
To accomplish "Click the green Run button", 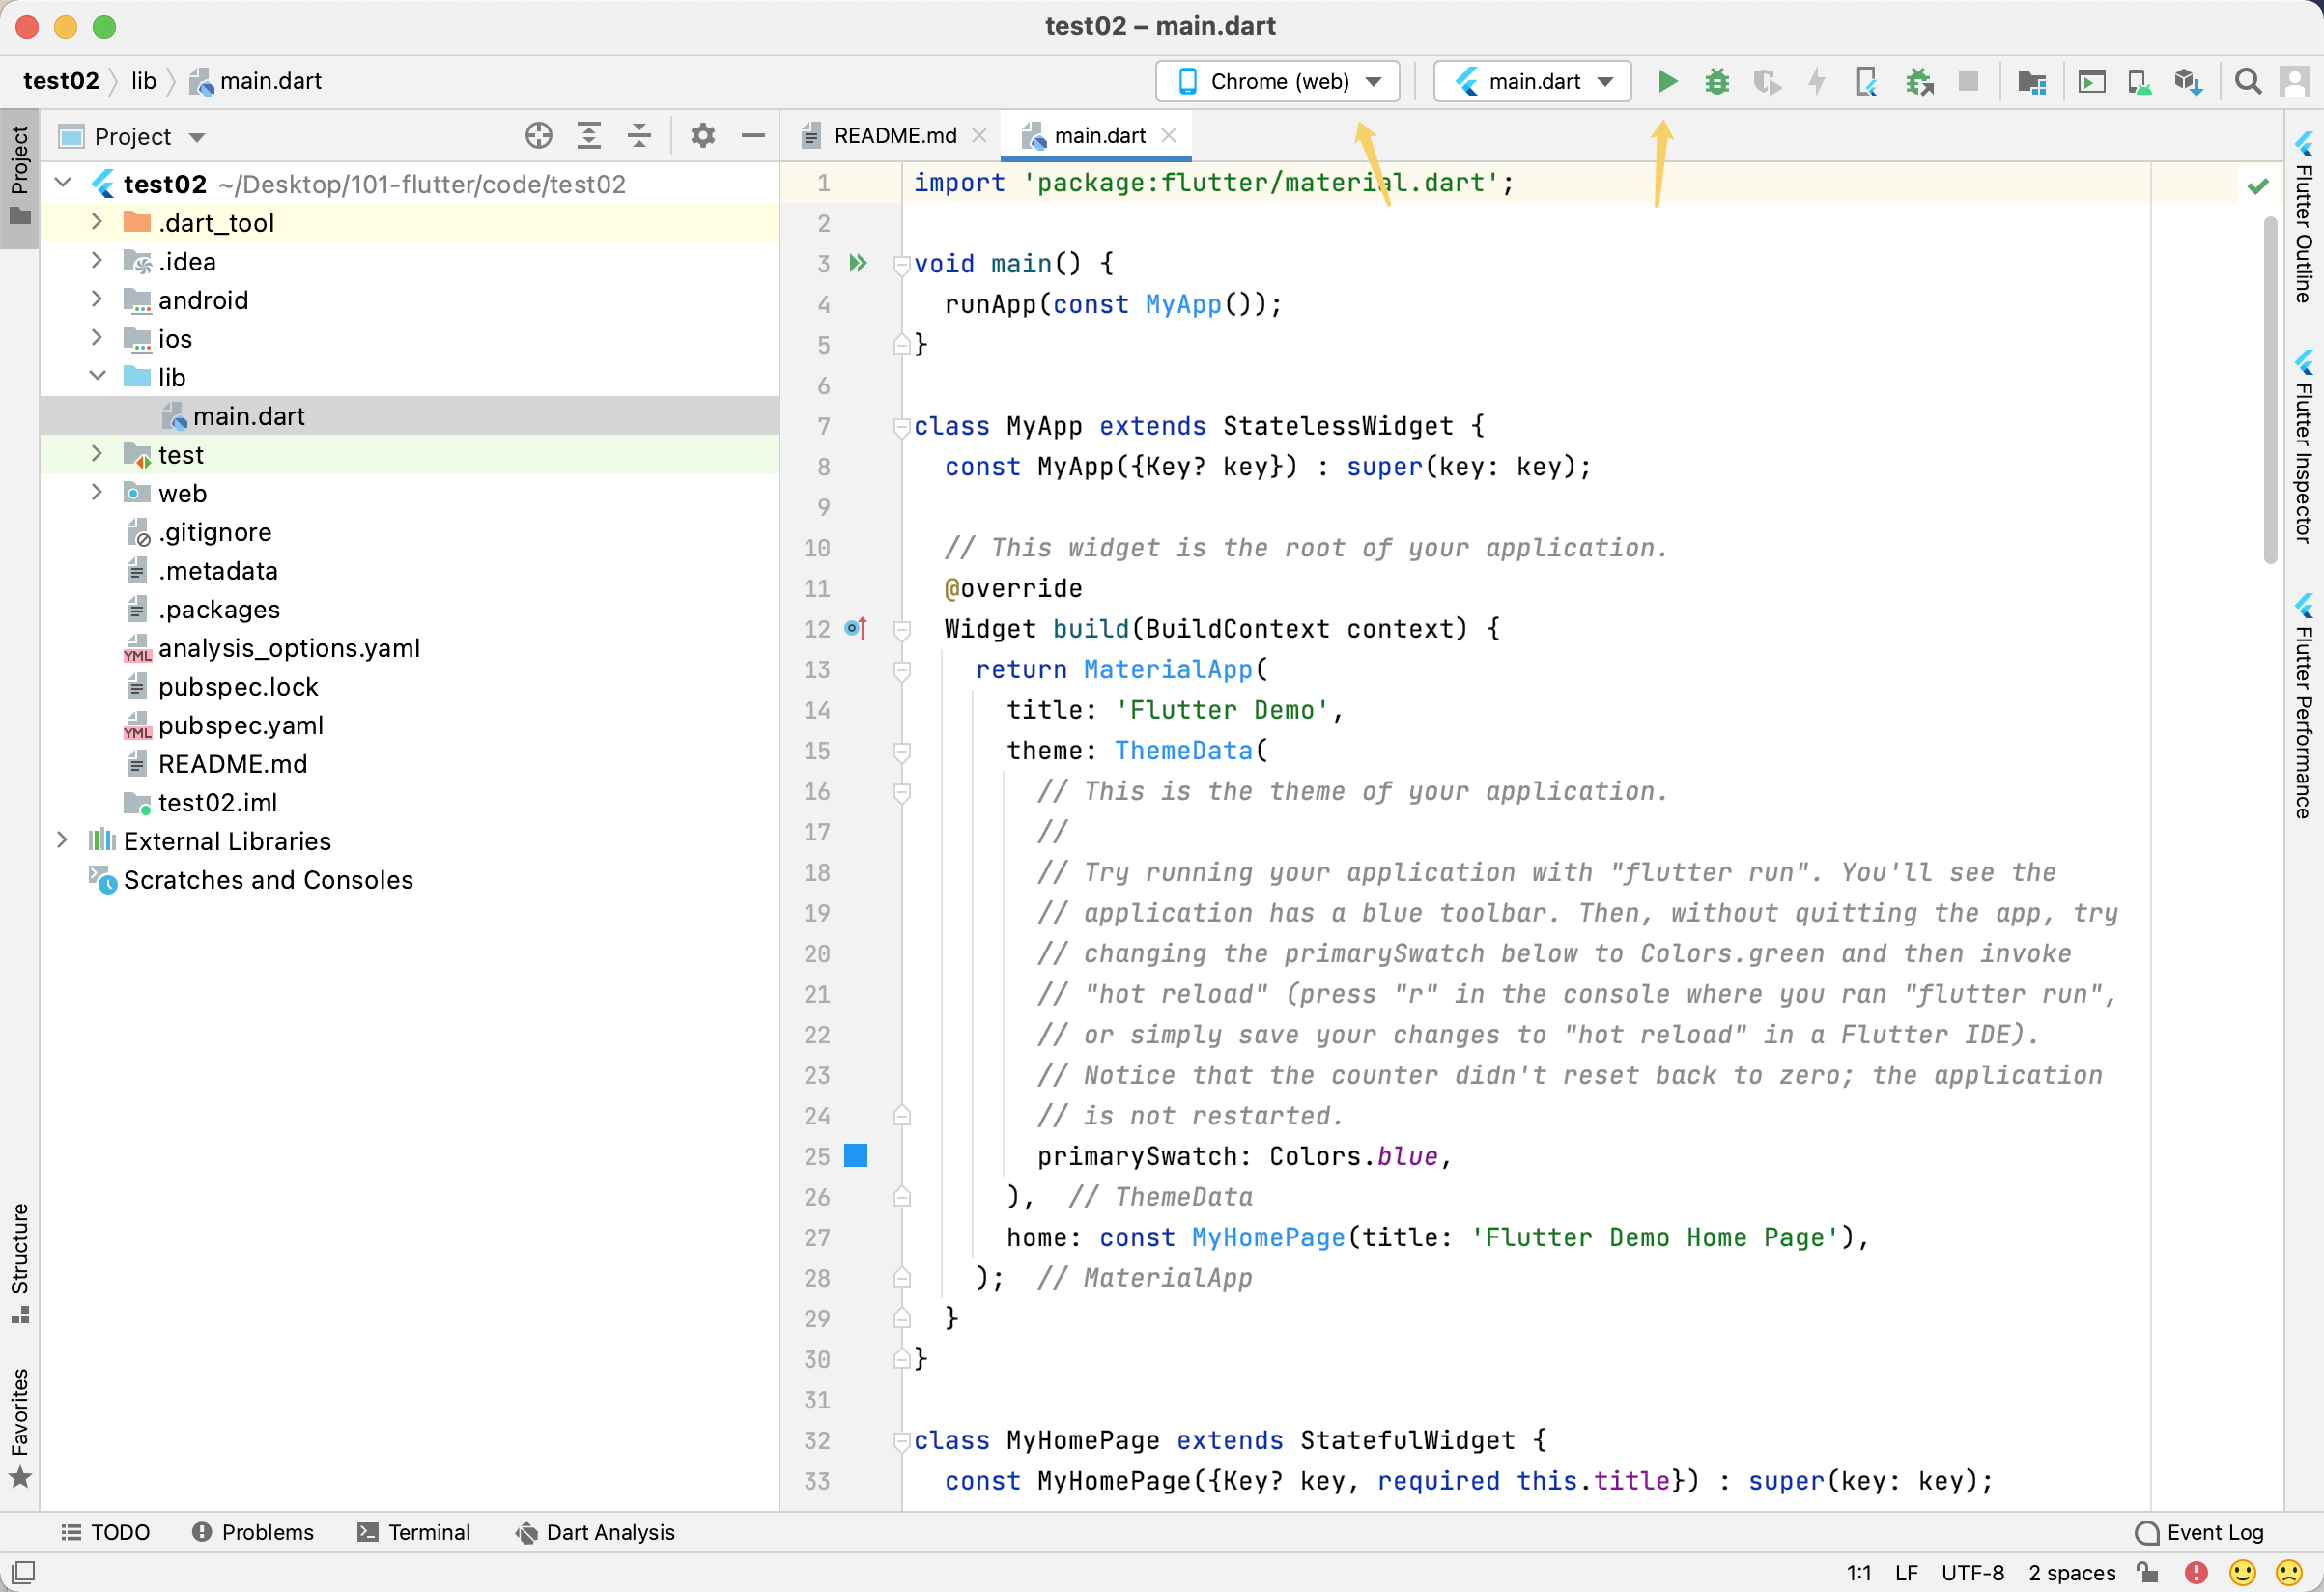I will 1667,81.
